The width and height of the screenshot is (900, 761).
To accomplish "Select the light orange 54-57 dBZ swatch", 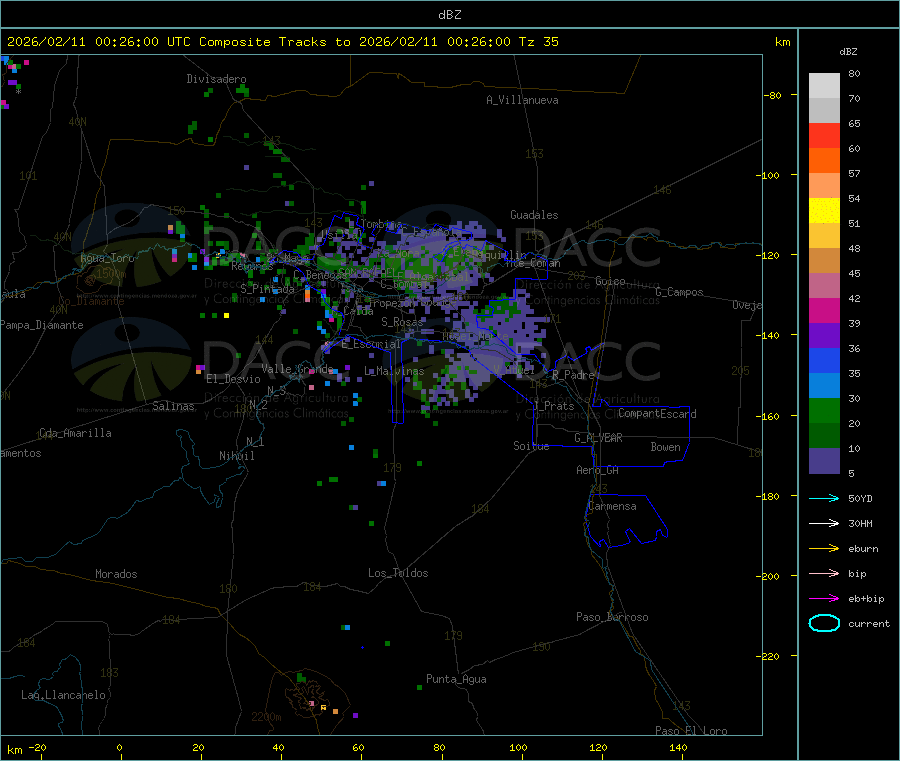I will [x=824, y=185].
